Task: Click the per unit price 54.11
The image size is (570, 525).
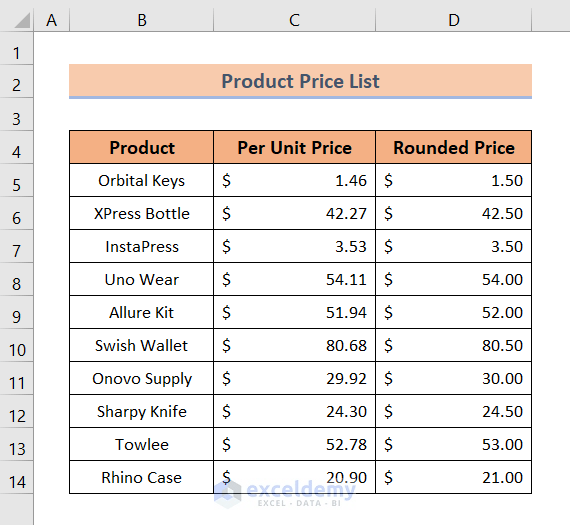Action: point(294,279)
